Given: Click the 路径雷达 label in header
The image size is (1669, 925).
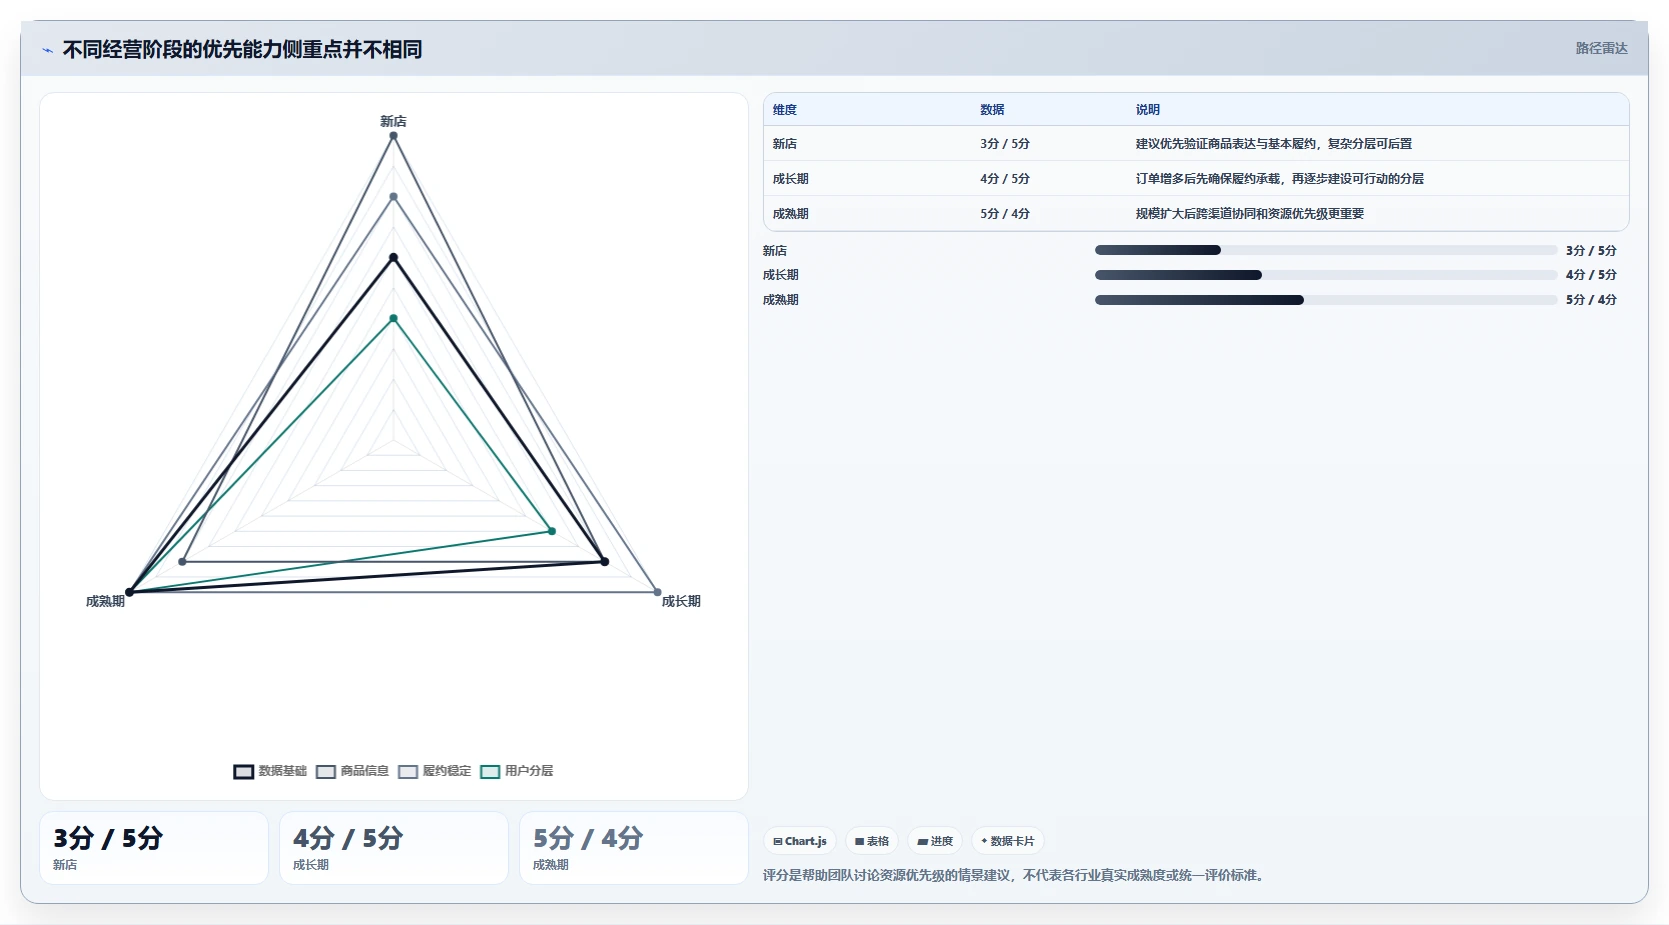Looking at the screenshot, I should (1601, 48).
